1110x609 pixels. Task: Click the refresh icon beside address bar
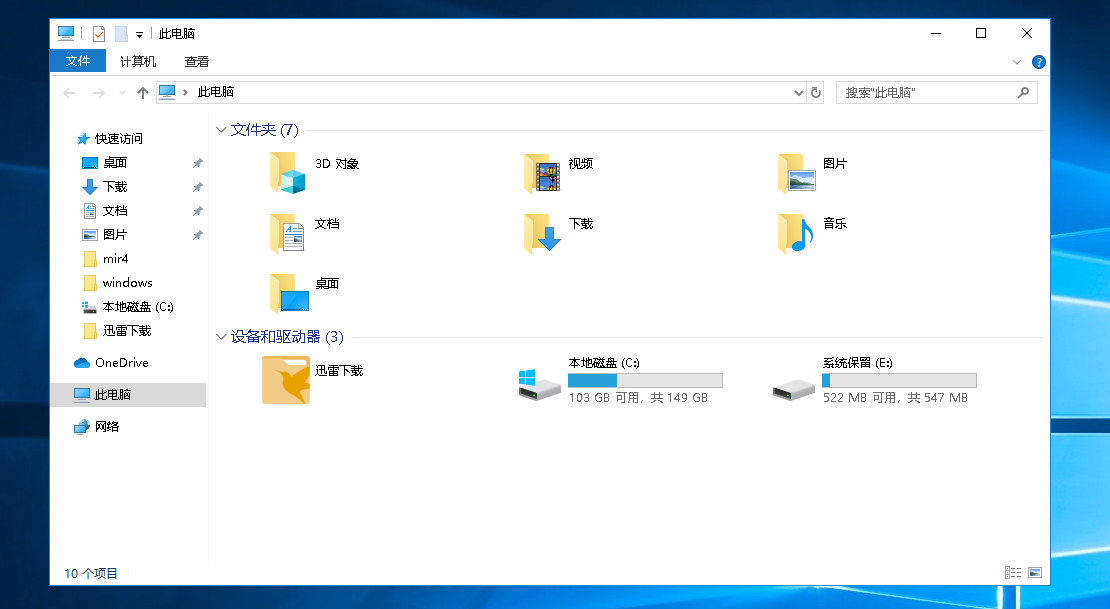coord(816,92)
